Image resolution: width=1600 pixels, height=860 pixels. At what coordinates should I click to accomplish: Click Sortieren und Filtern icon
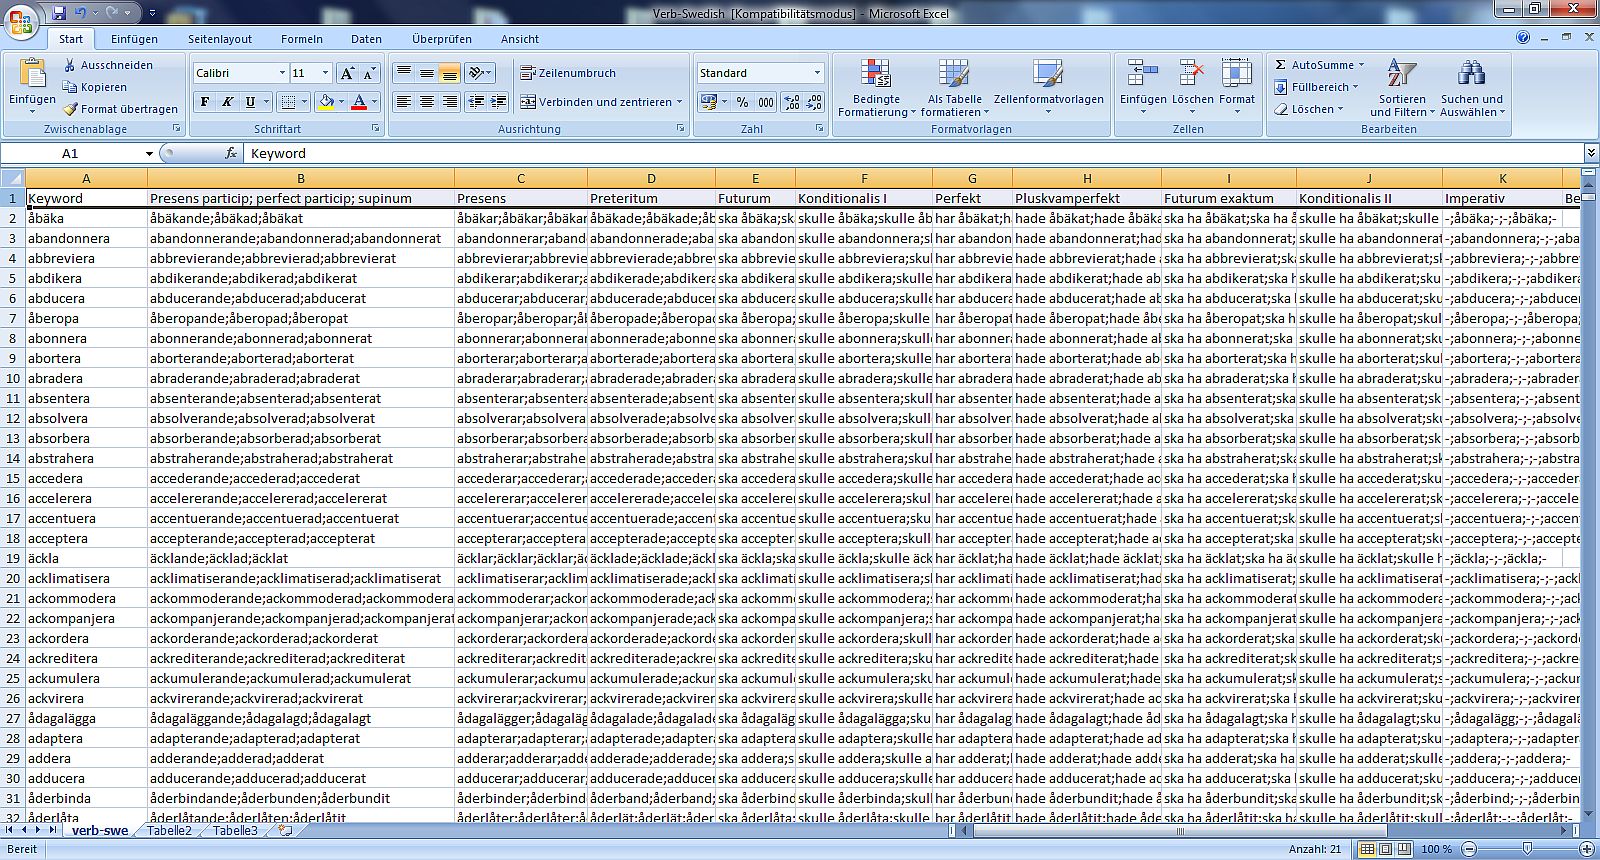tap(1401, 85)
